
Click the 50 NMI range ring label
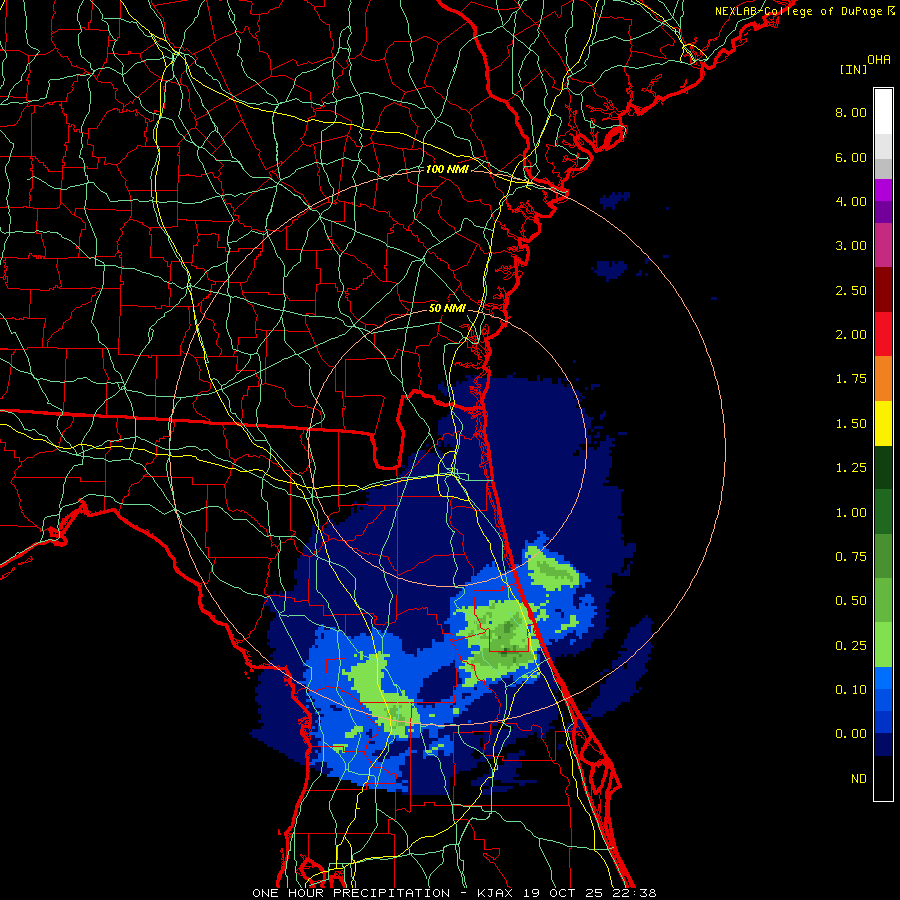click(x=447, y=308)
